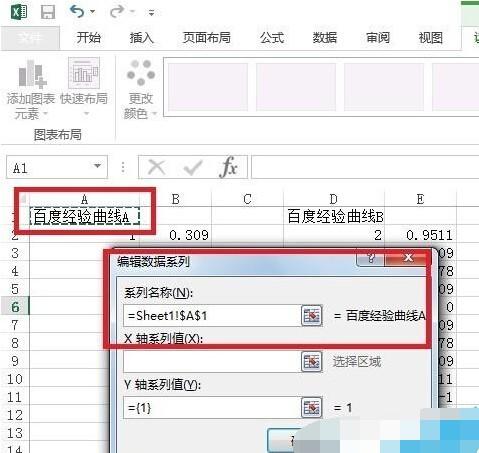Switch to the 插入 tab
Screen dimensions: 479x453
[142, 38]
